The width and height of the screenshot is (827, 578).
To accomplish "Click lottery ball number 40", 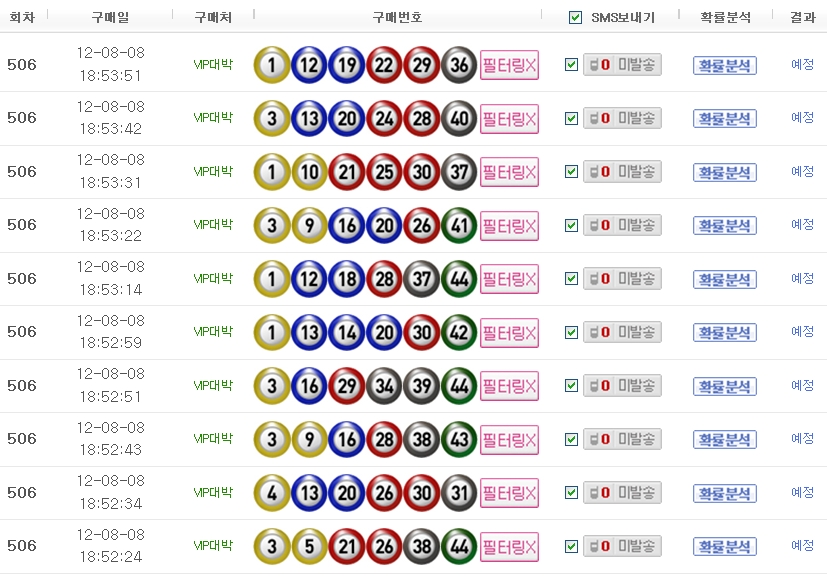I will [x=459, y=119].
